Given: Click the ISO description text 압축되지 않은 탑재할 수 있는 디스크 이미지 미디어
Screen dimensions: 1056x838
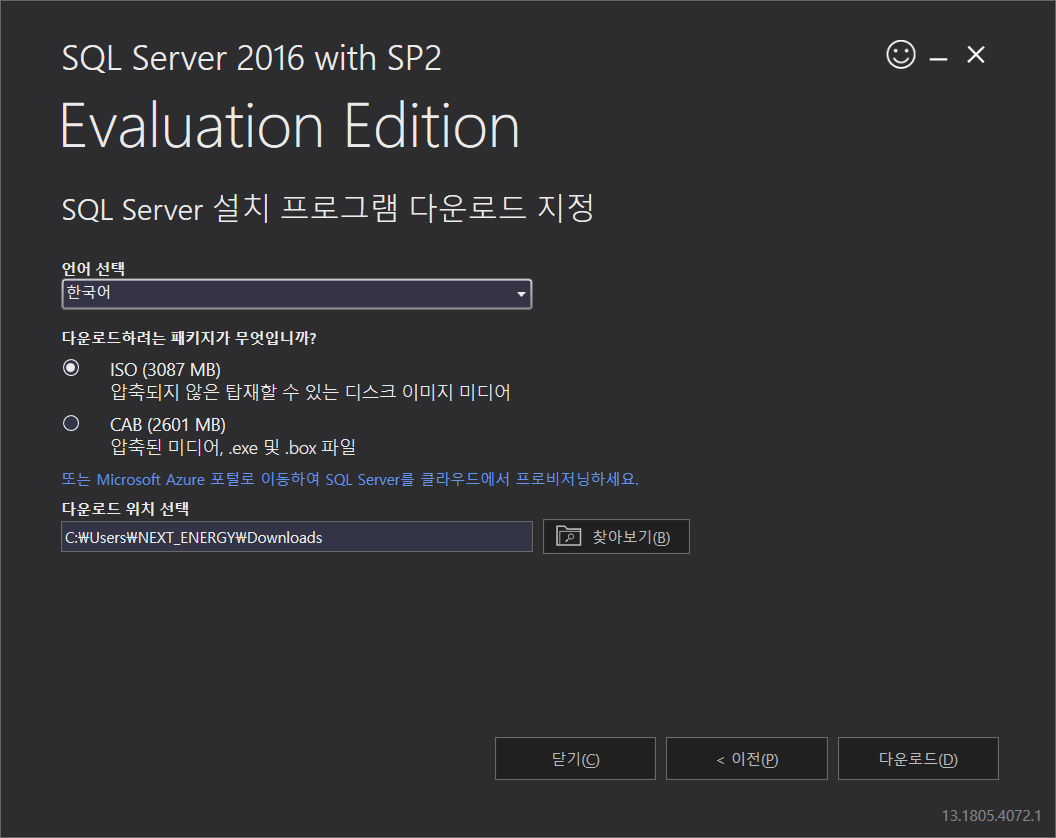Looking at the screenshot, I should (310, 392).
